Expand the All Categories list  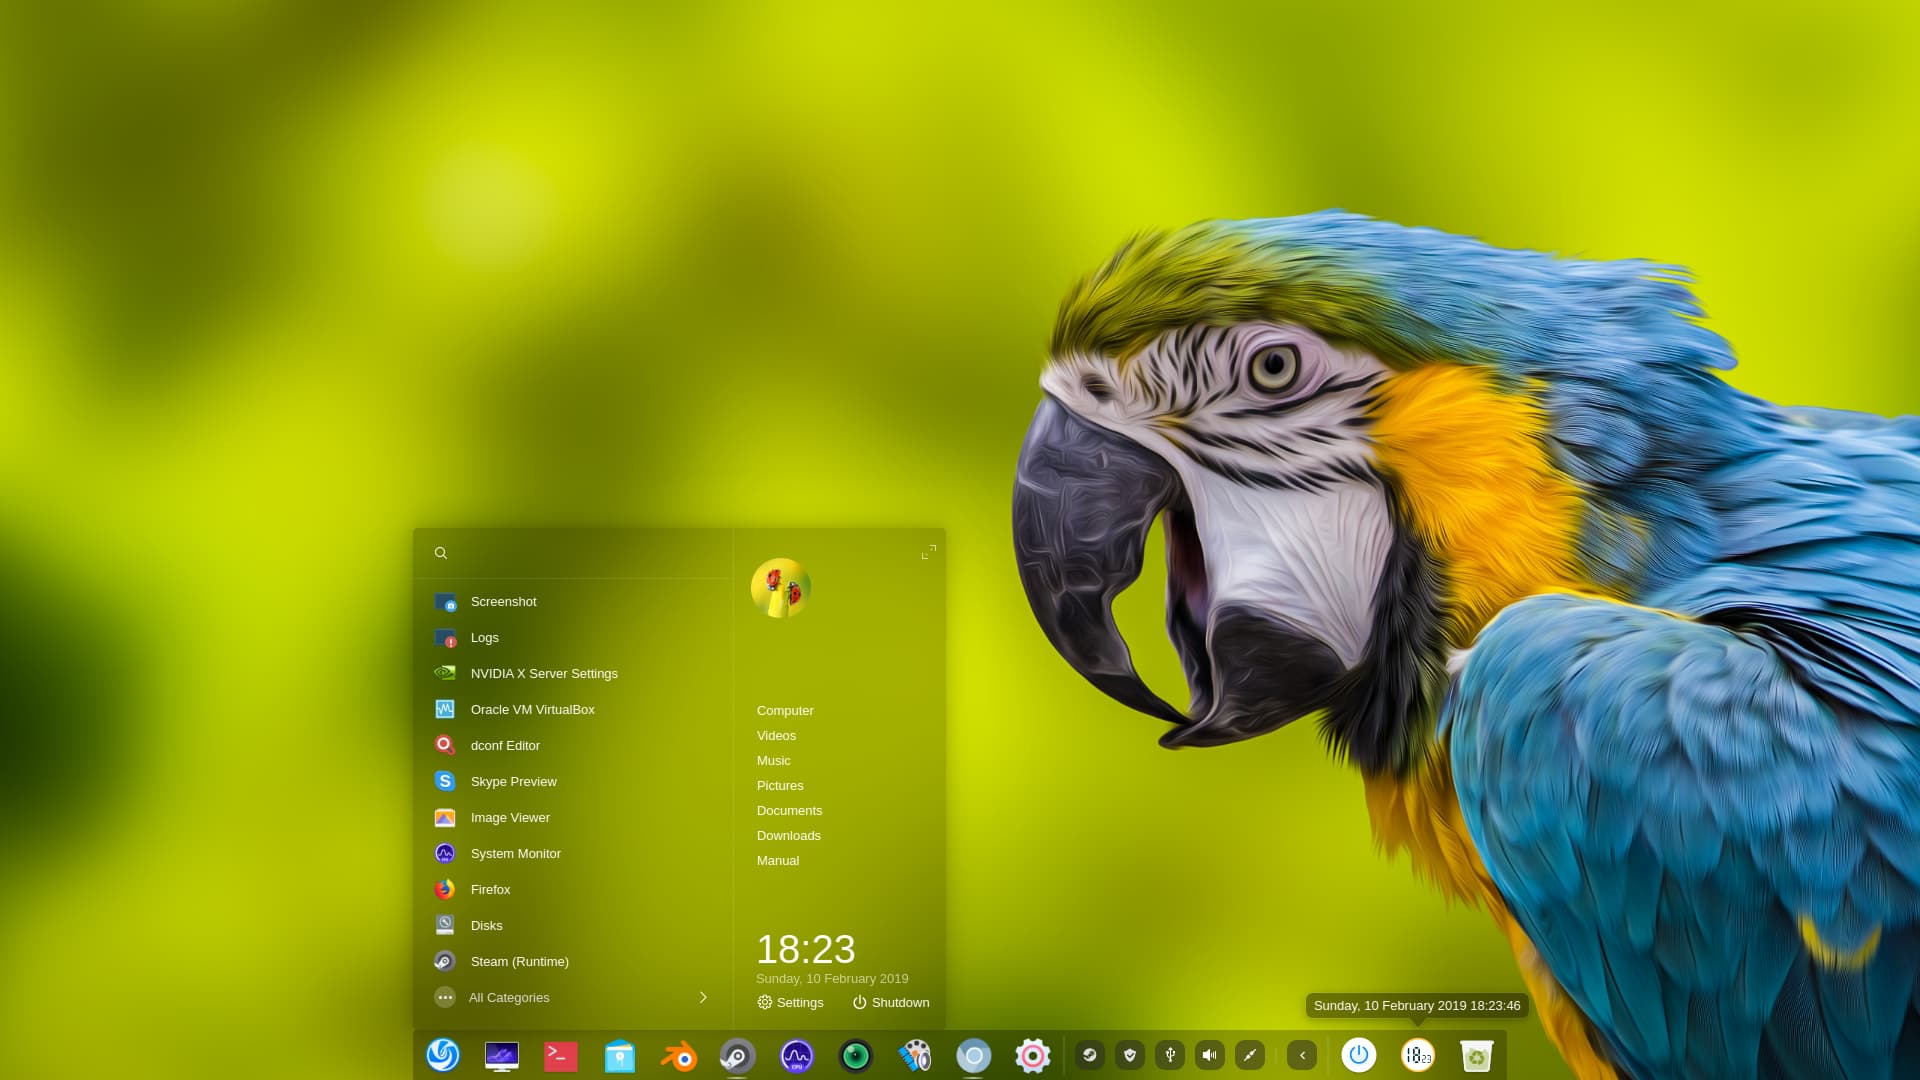[x=573, y=997]
